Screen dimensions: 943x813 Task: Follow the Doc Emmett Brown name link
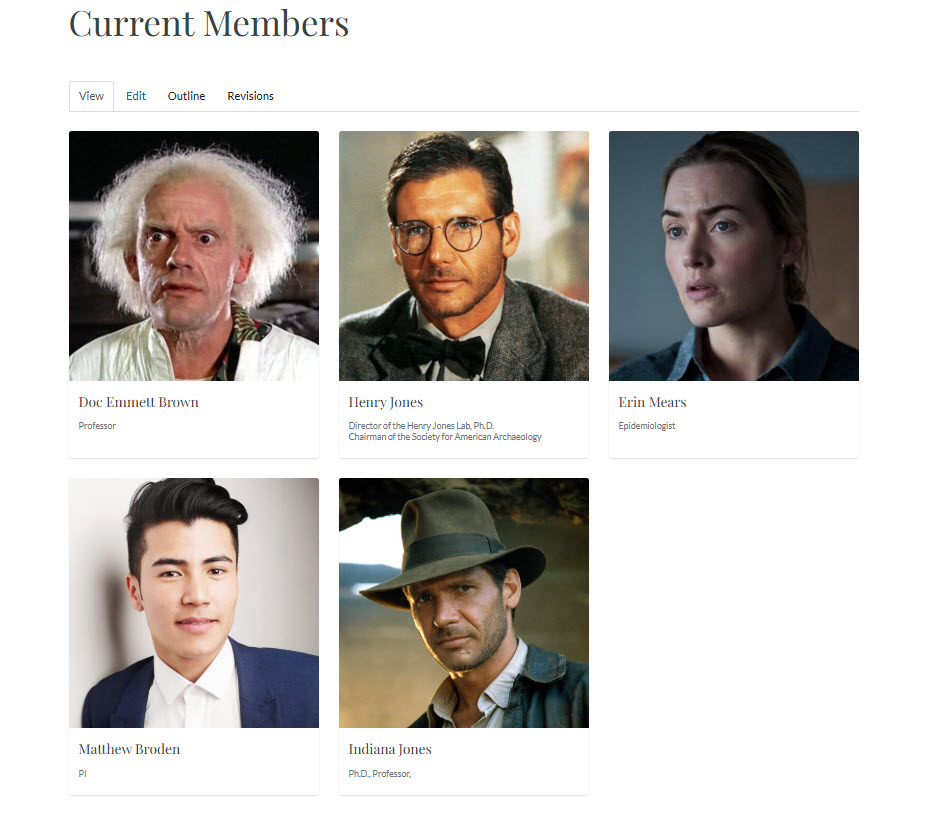[x=138, y=402]
